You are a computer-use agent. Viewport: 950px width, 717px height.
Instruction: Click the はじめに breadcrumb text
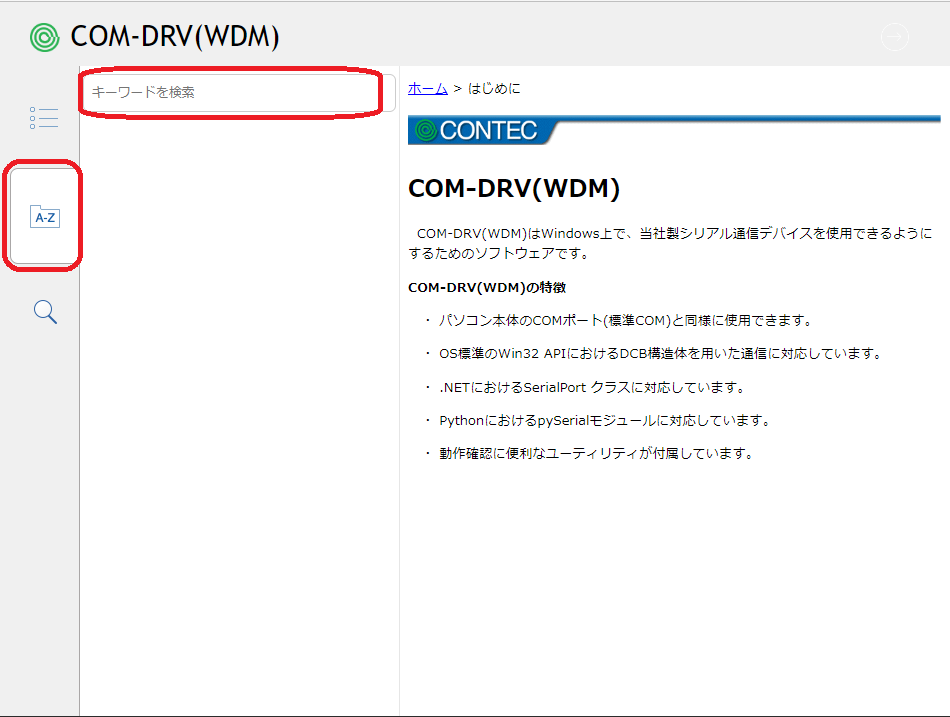point(494,88)
